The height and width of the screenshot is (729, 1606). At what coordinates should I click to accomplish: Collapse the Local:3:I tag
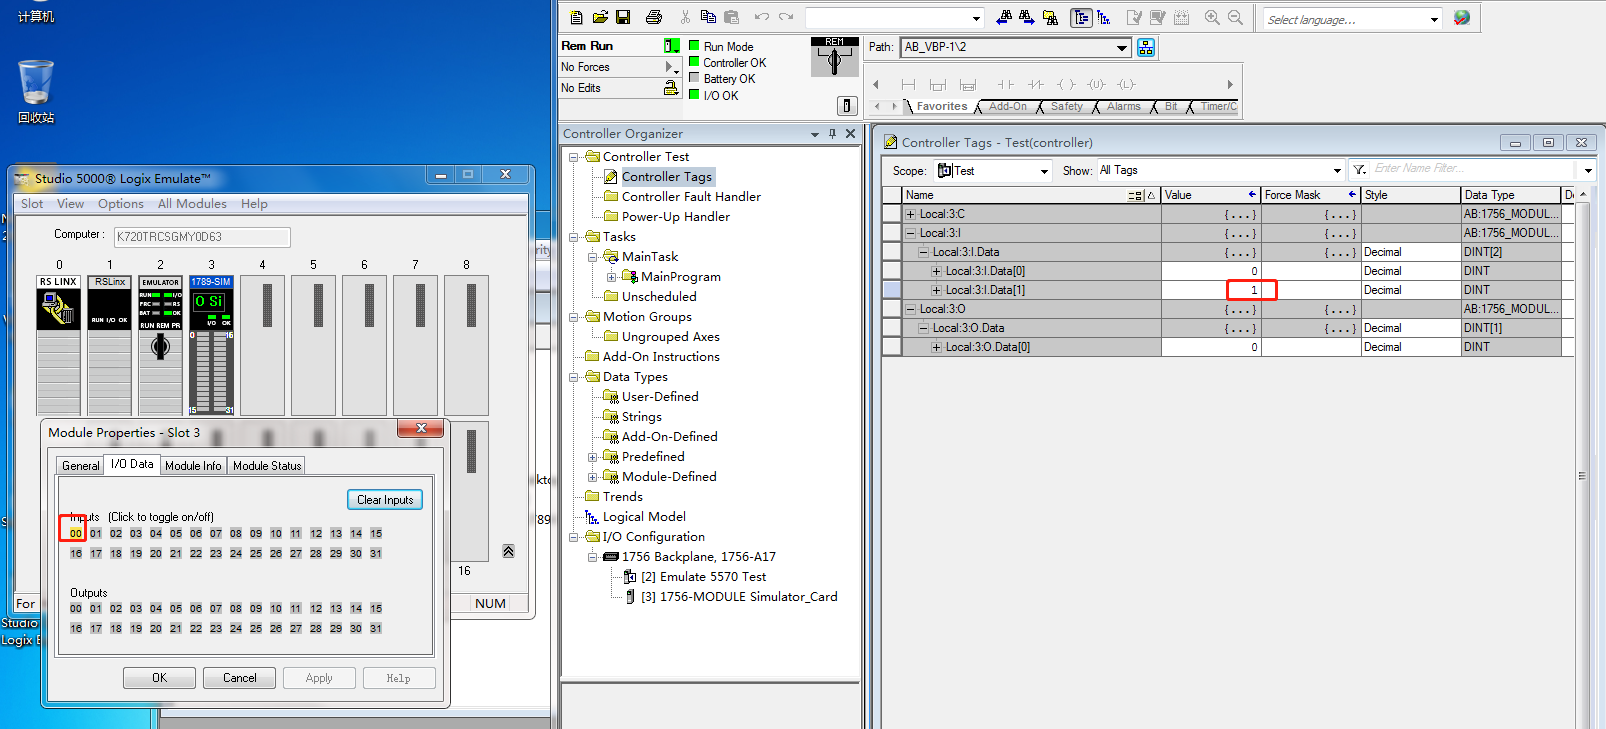[x=911, y=233]
